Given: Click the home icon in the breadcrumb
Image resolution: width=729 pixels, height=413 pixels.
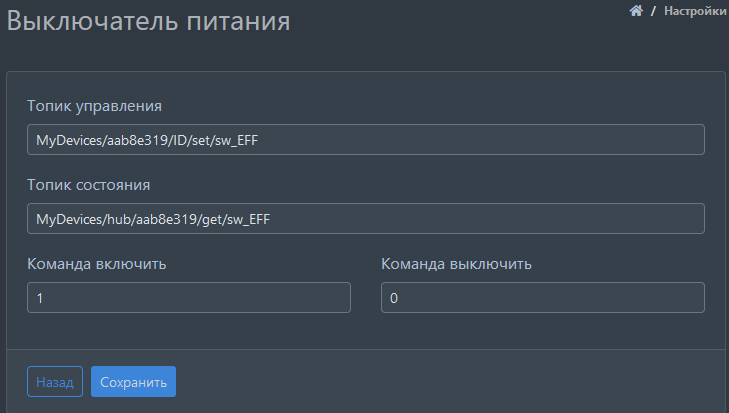Looking at the screenshot, I should (635, 11).
